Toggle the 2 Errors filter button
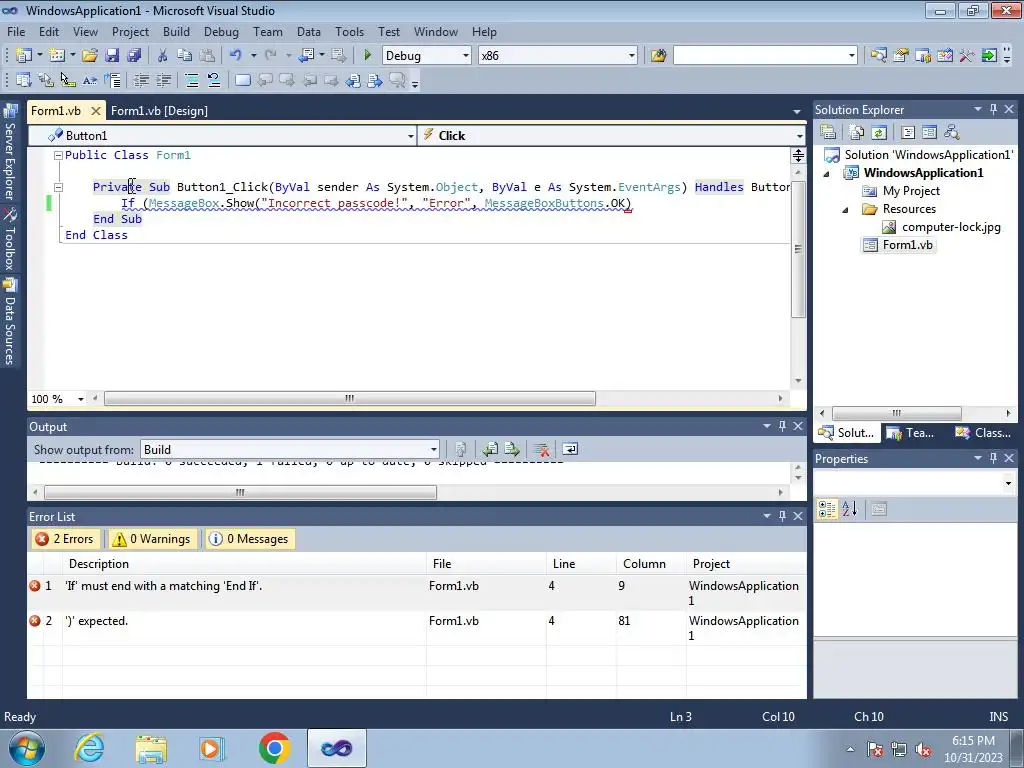 (x=65, y=539)
